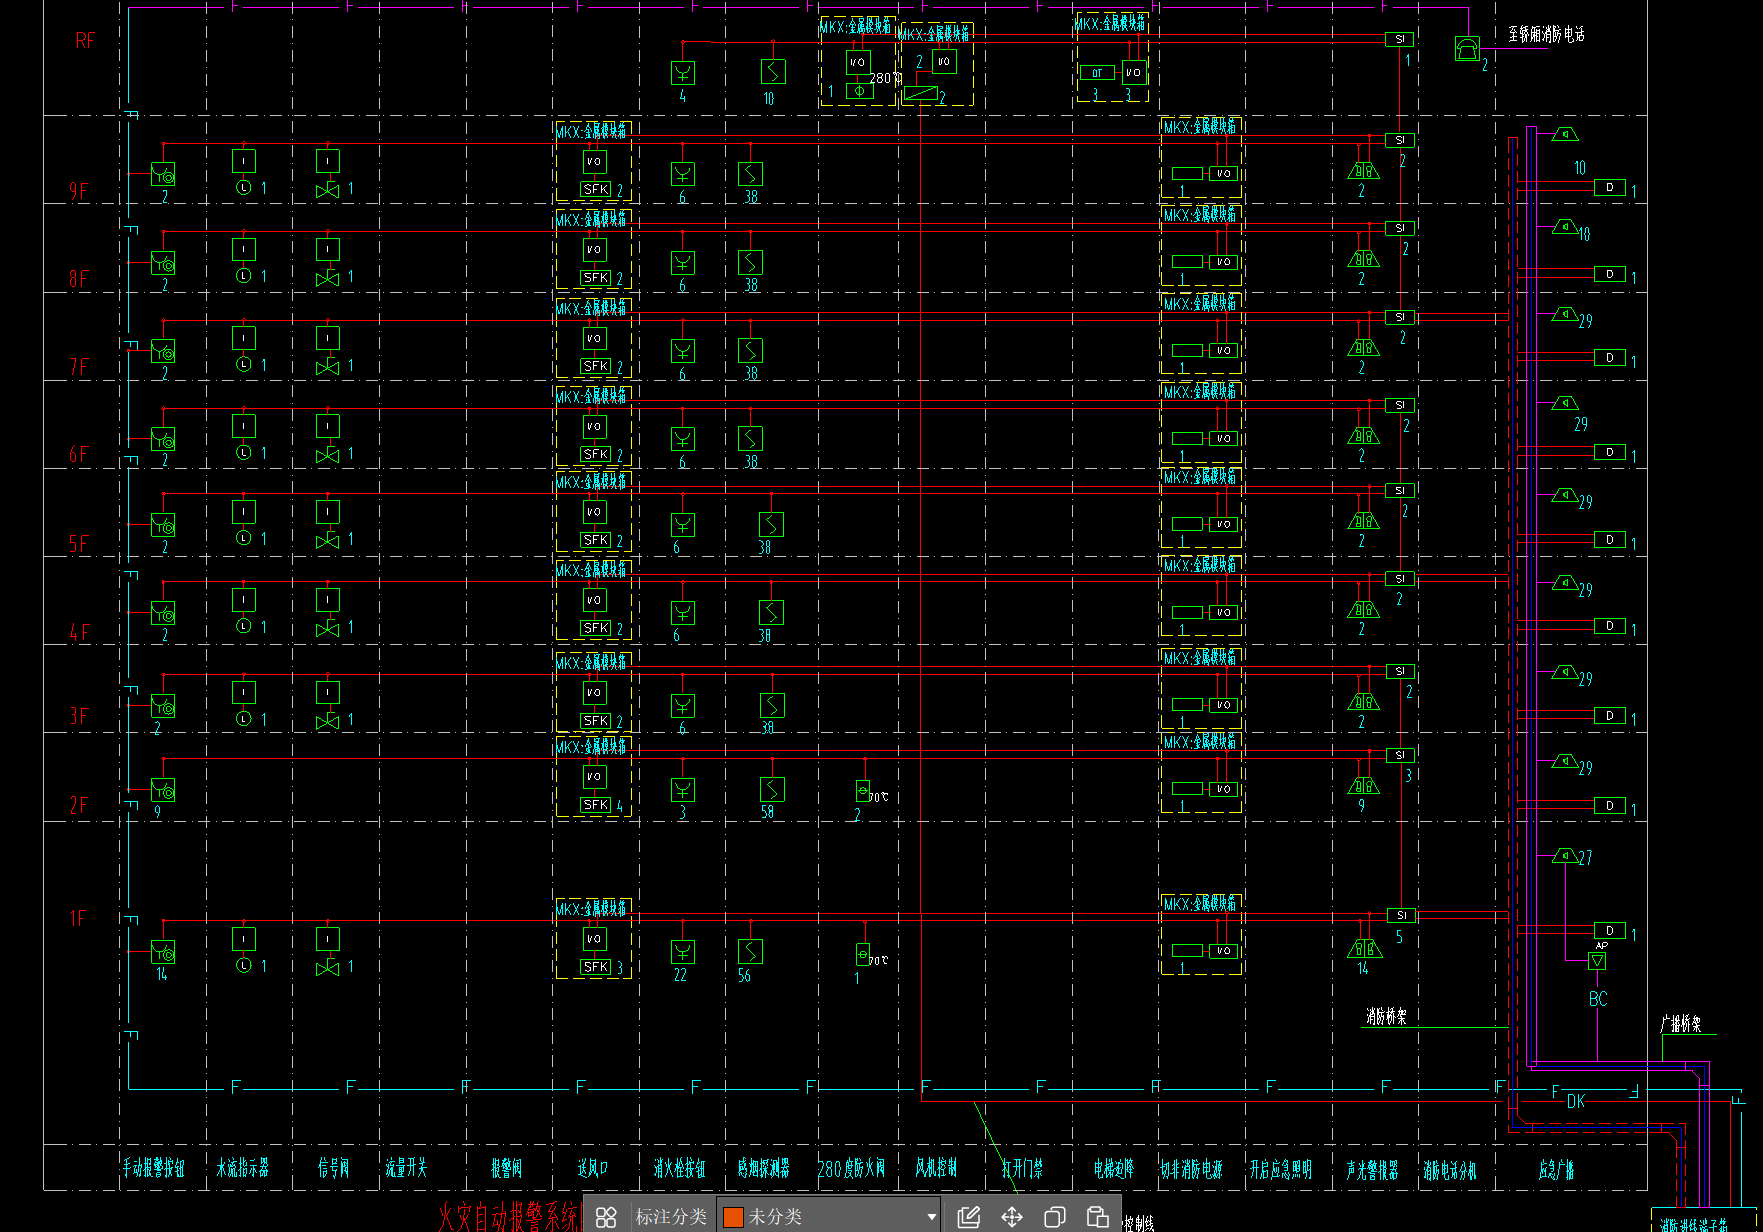The image size is (1763, 1232).
Task: Click the 至轿厢消防电话 text near the telephone
Action: (1546, 34)
